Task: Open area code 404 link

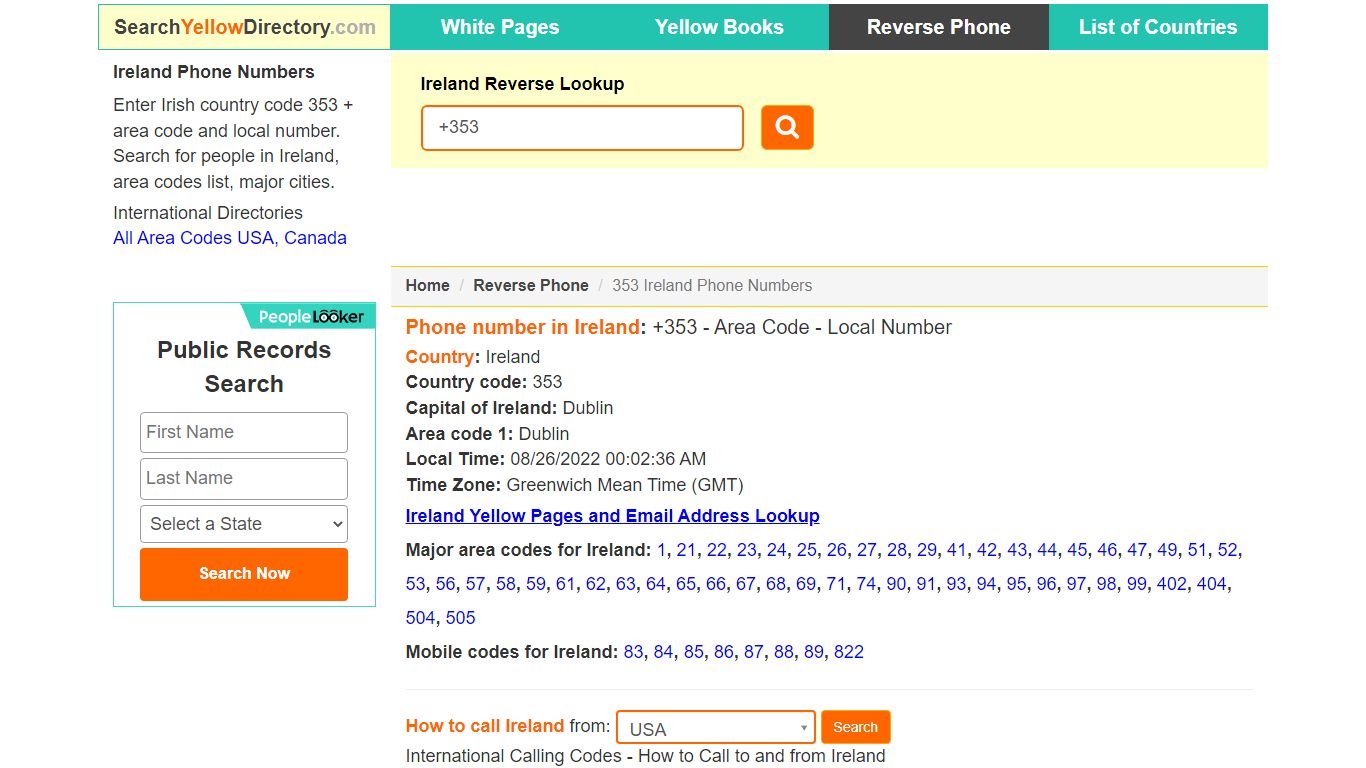Action: 1211,584
